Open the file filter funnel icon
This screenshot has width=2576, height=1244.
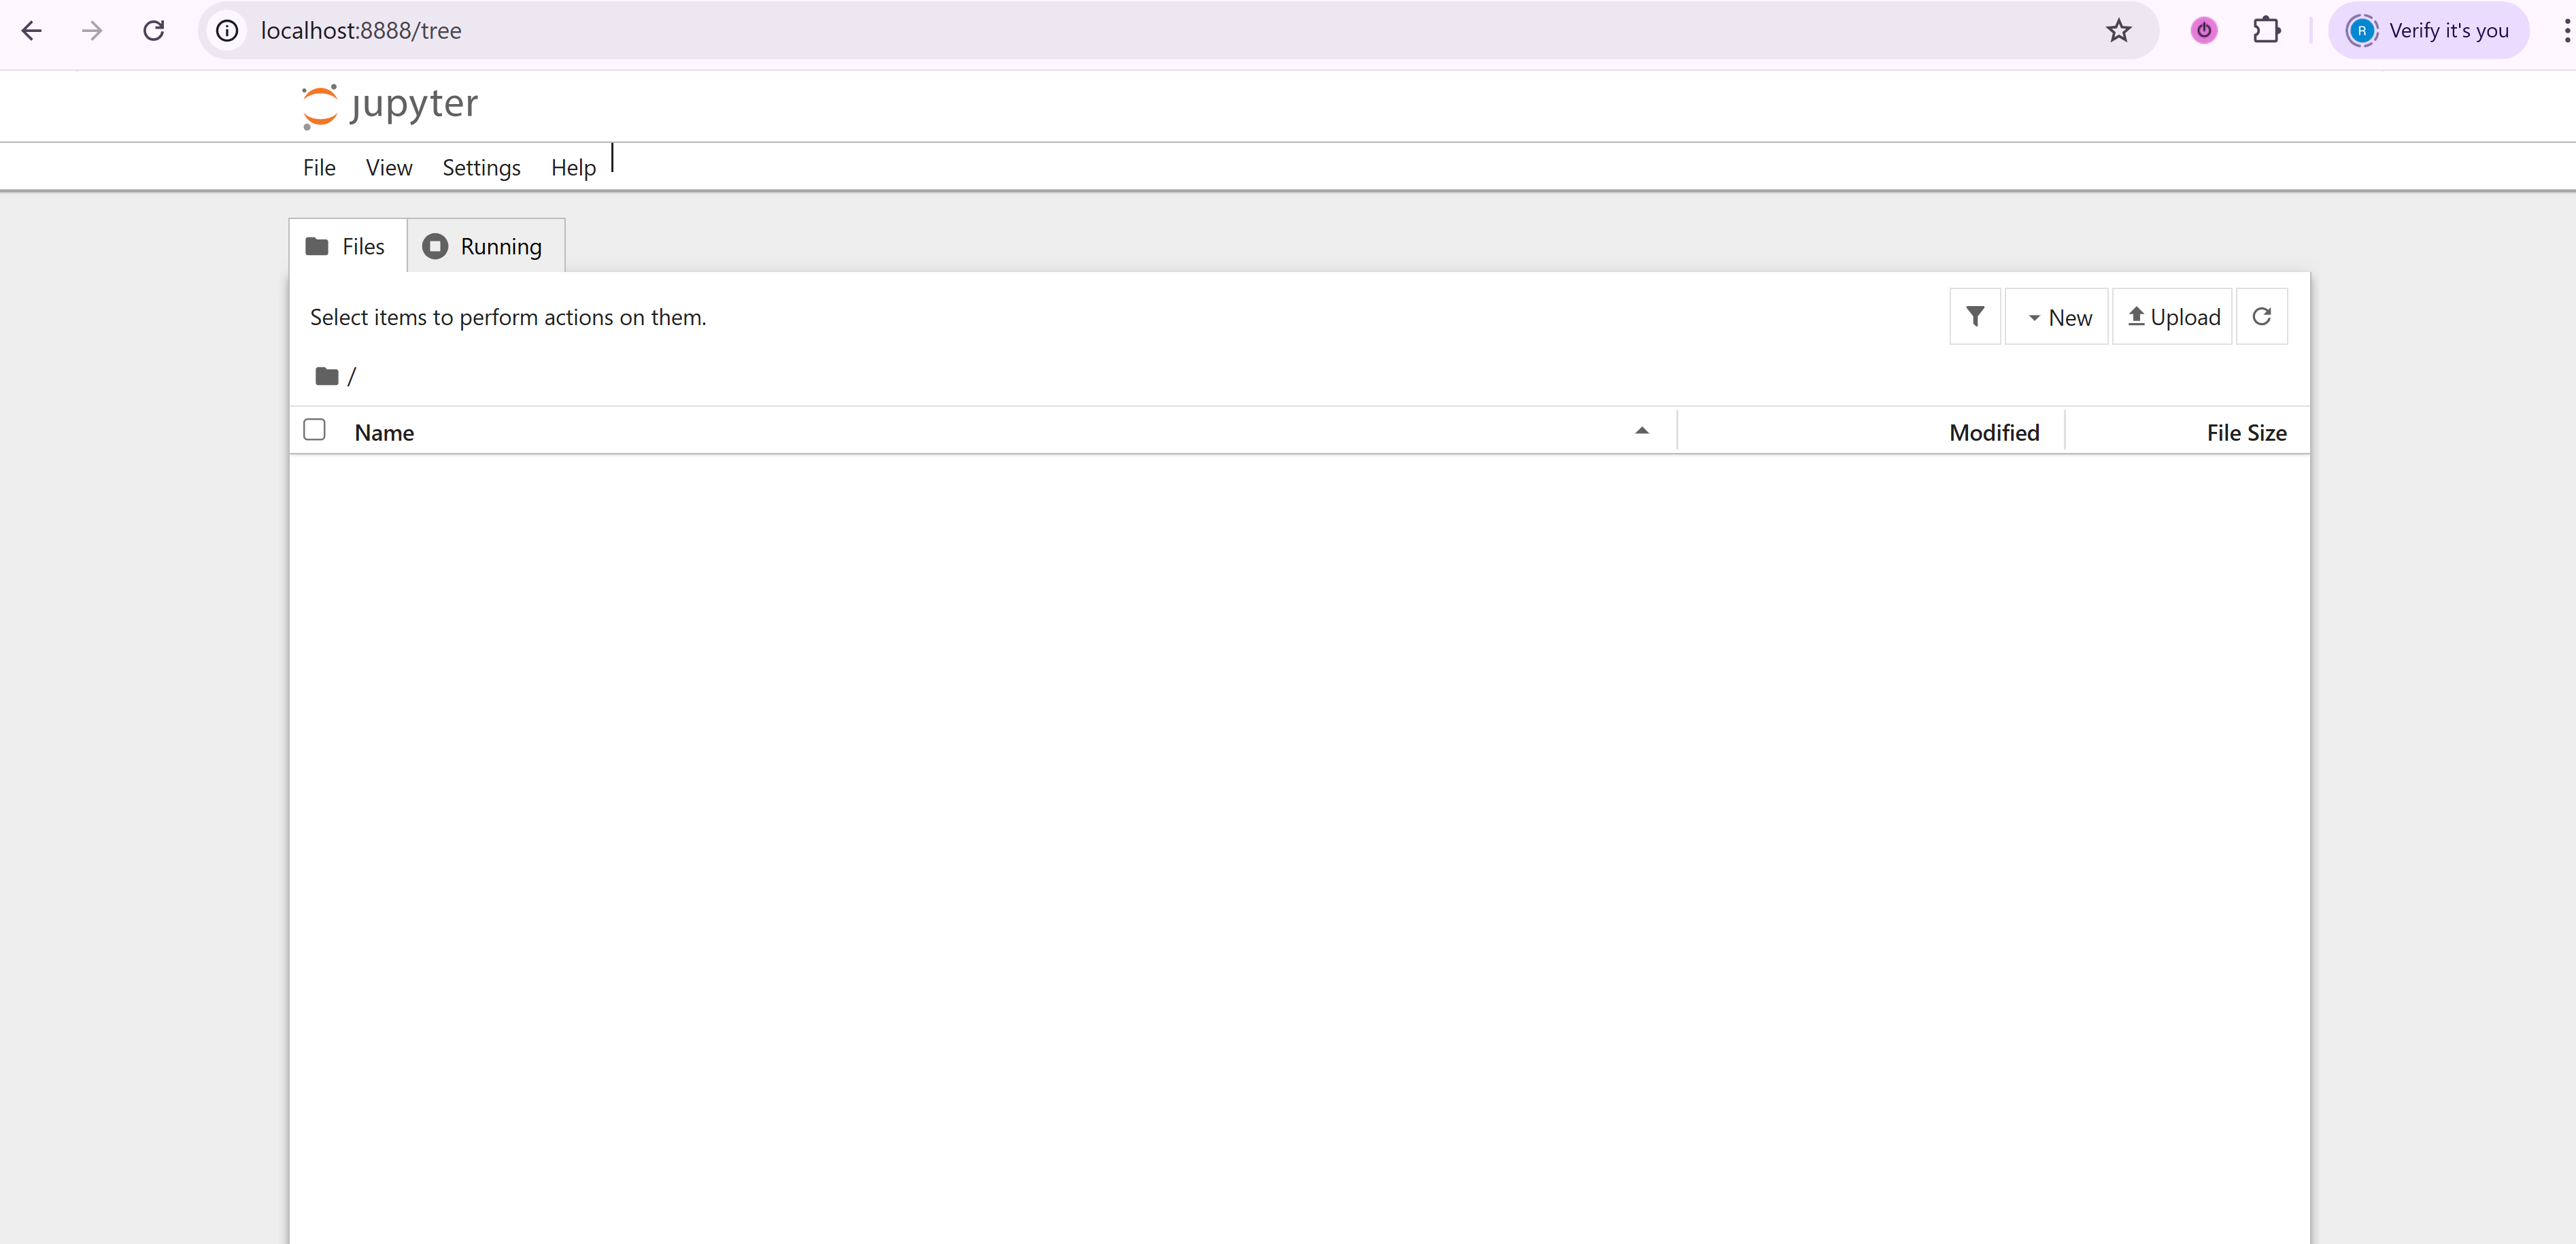(1974, 317)
